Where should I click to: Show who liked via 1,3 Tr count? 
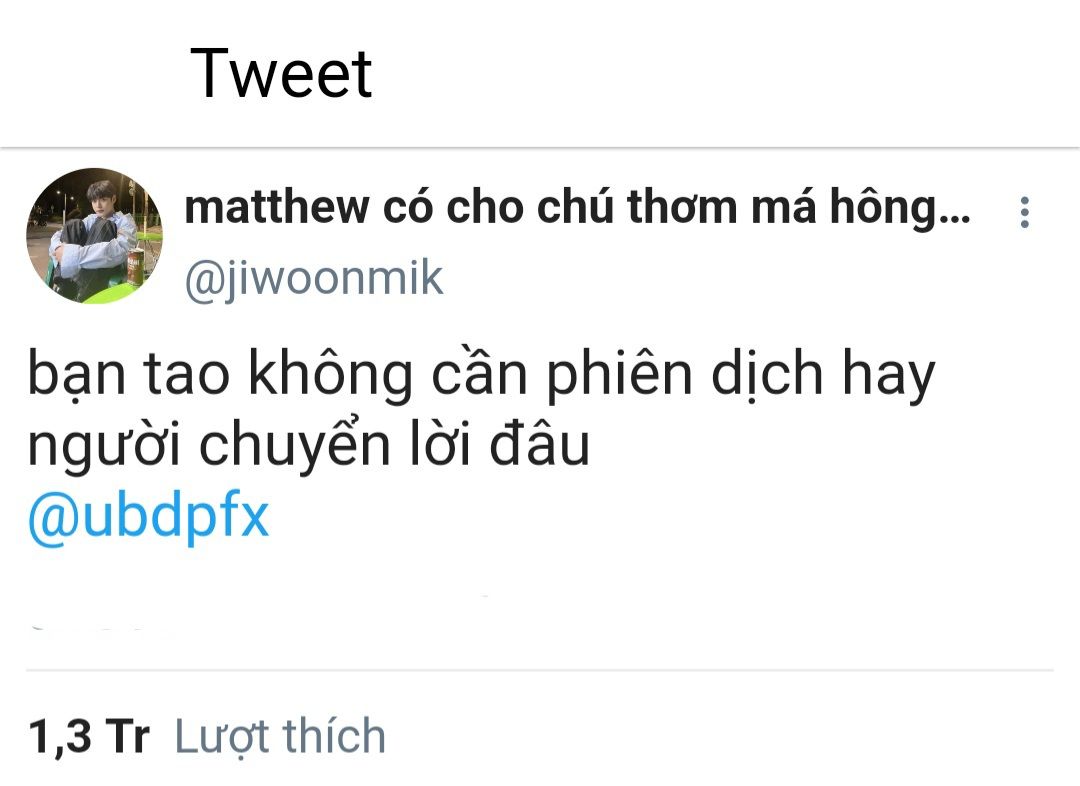click(x=89, y=736)
